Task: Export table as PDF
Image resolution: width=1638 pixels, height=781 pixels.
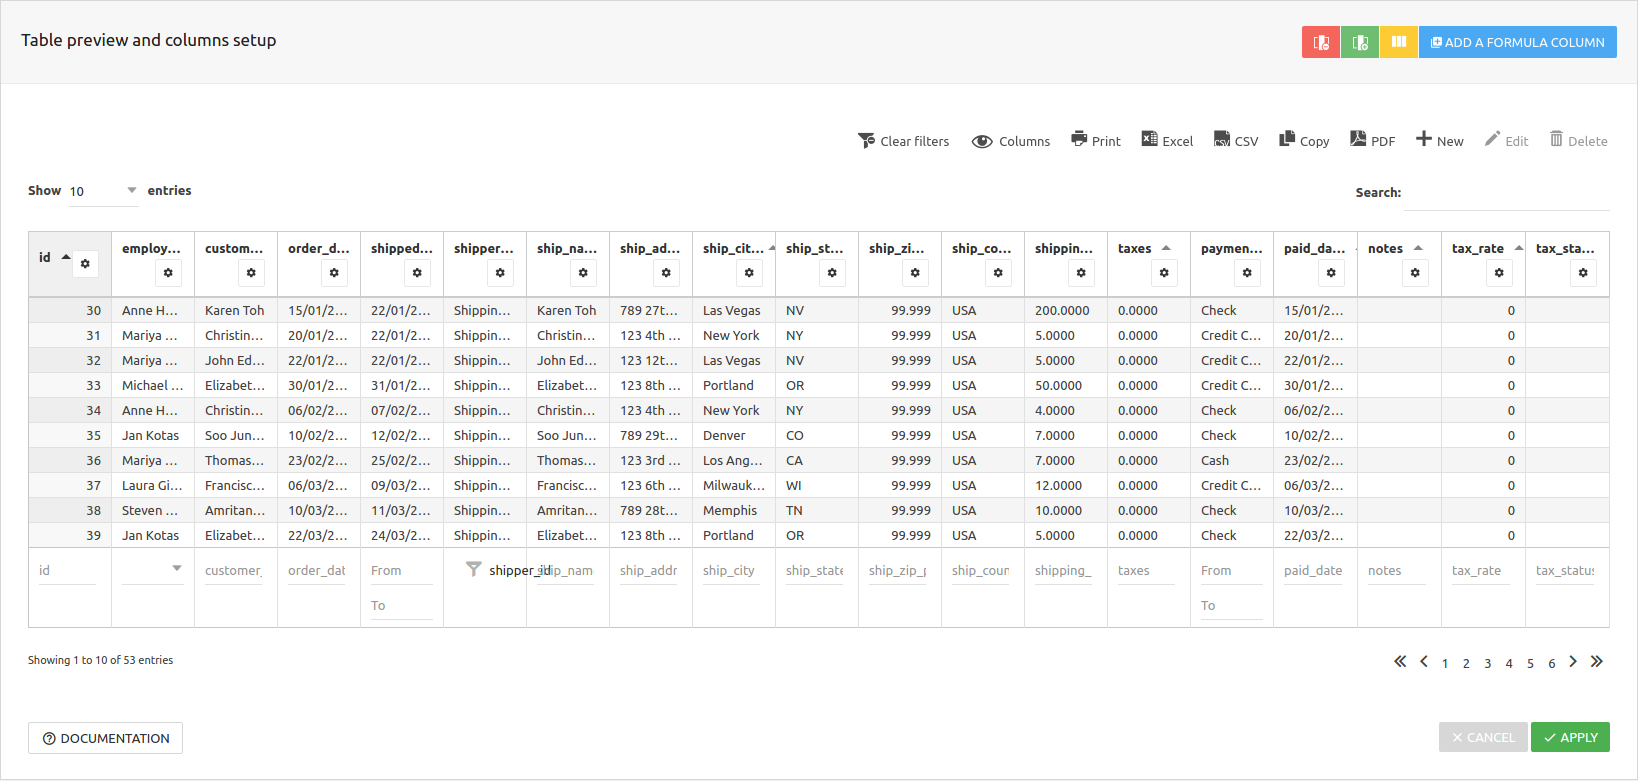Action: click(x=1373, y=141)
